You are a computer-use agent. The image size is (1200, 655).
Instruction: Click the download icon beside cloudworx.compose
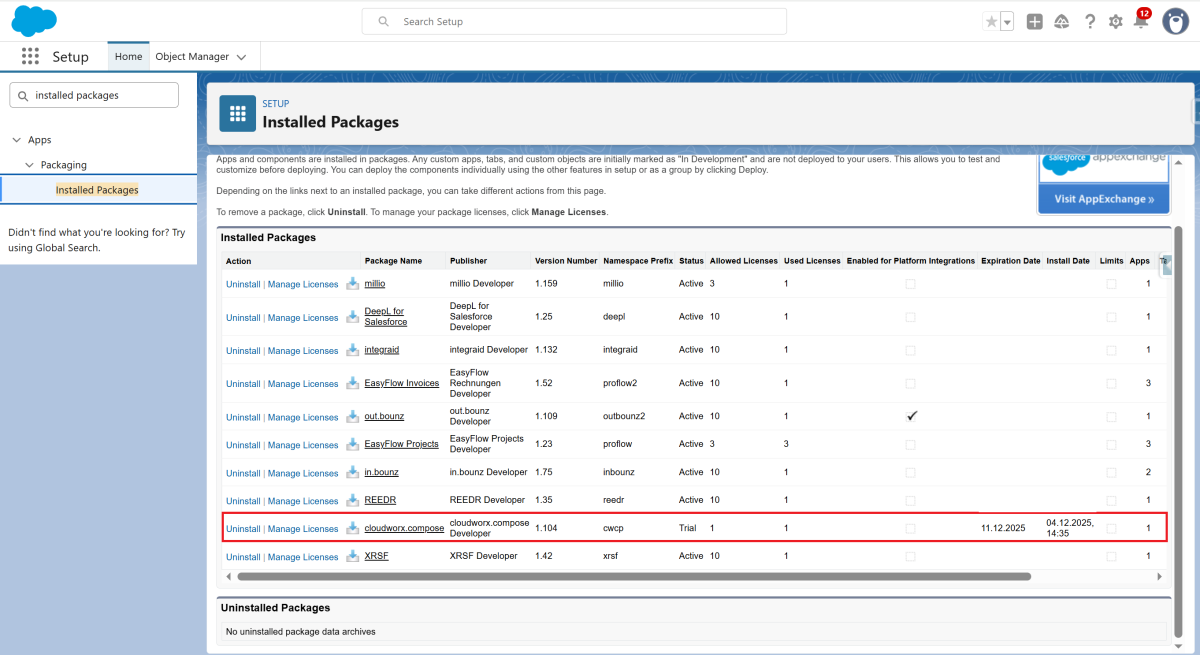click(352, 528)
